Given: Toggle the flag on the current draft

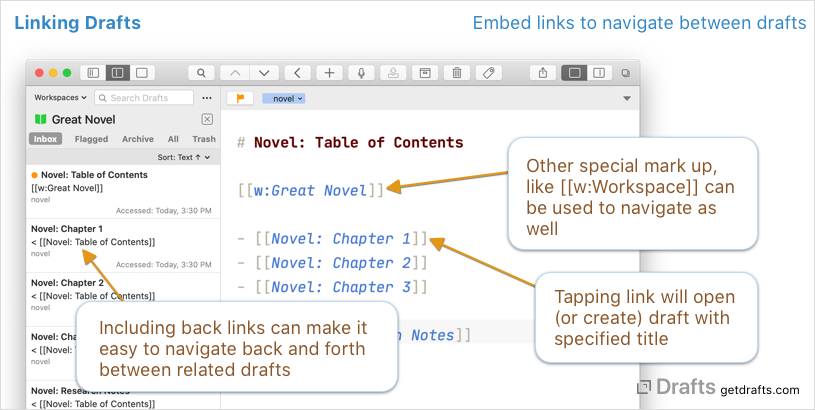Looking at the screenshot, I should [240, 98].
